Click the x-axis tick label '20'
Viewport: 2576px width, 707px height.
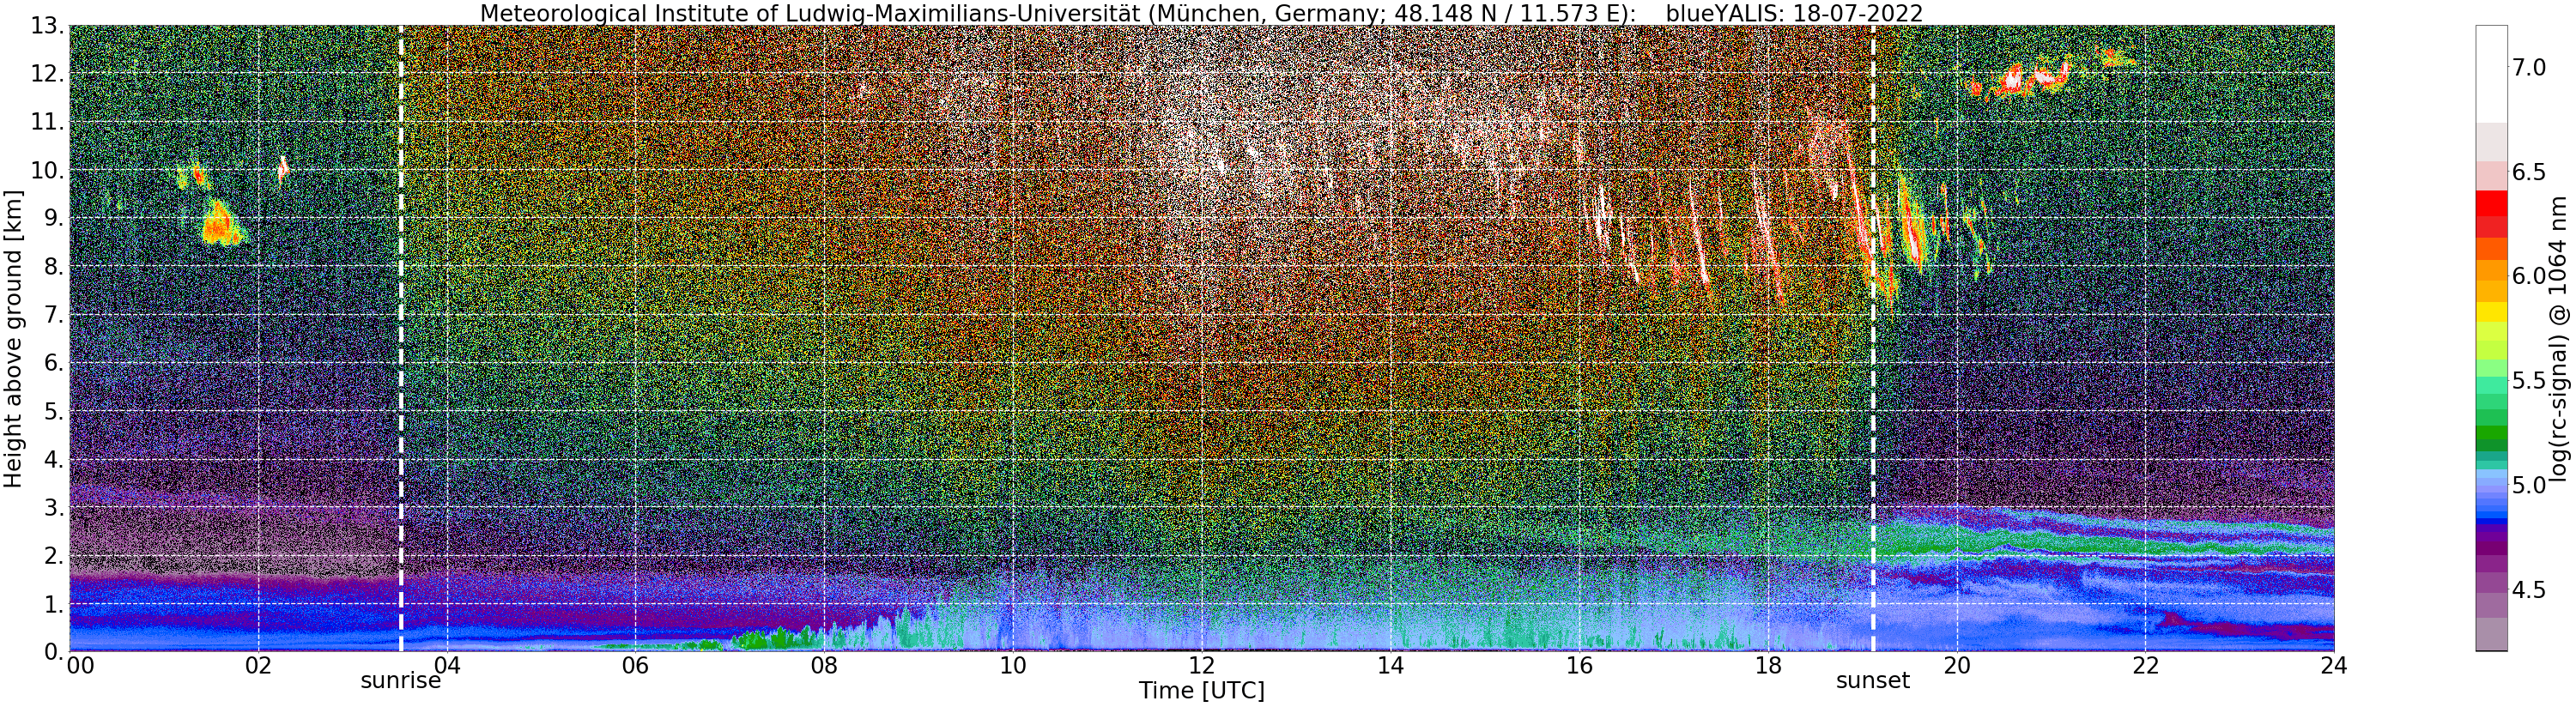[x=1956, y=666]
